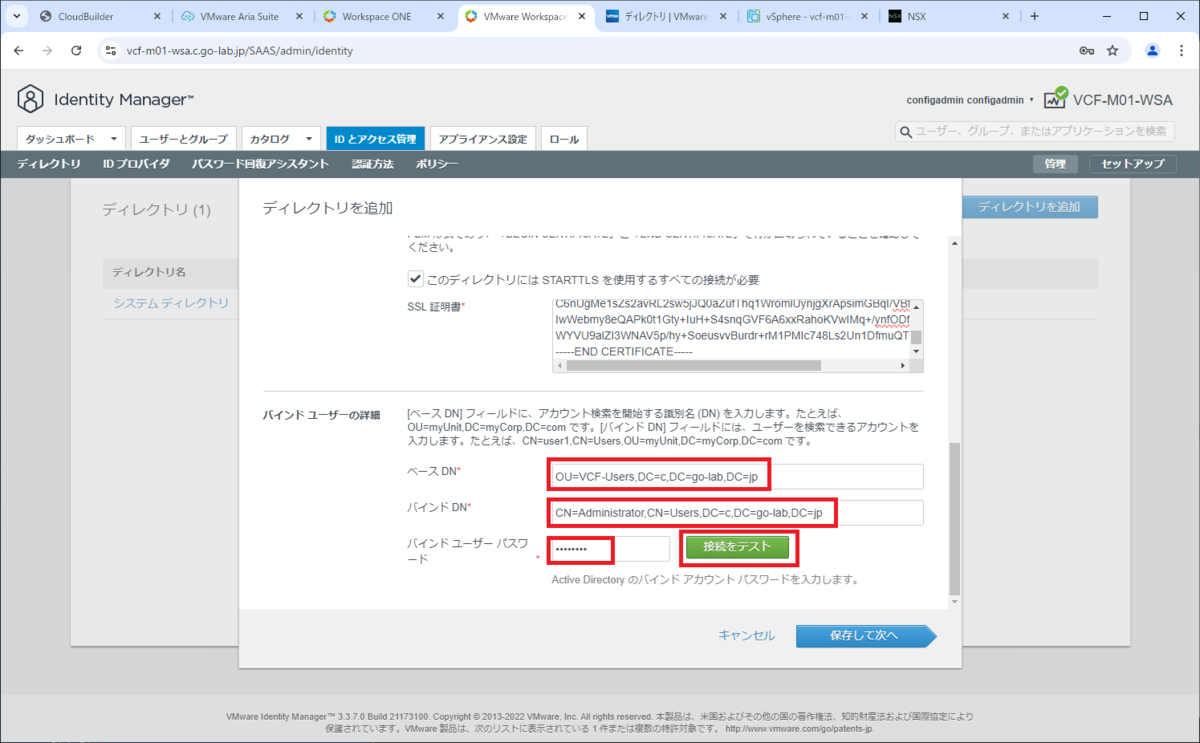Bookmark this page with star icon
The image size is (1200, 743).
point(1112,50)
